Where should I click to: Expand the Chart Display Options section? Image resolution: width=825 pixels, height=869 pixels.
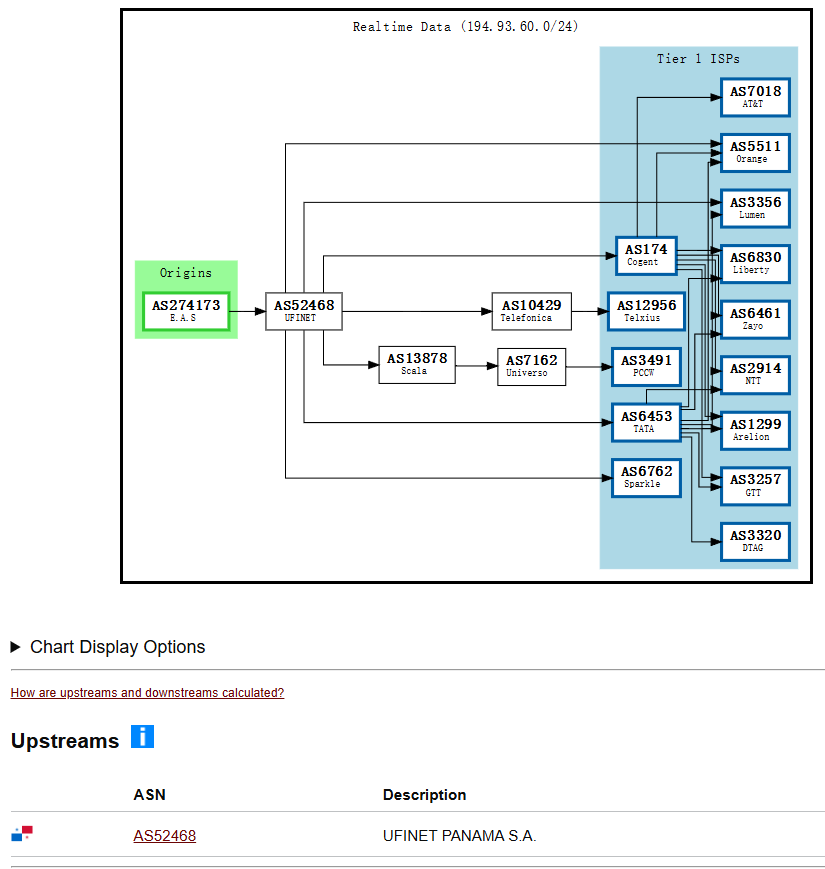(x=108, y=647)
